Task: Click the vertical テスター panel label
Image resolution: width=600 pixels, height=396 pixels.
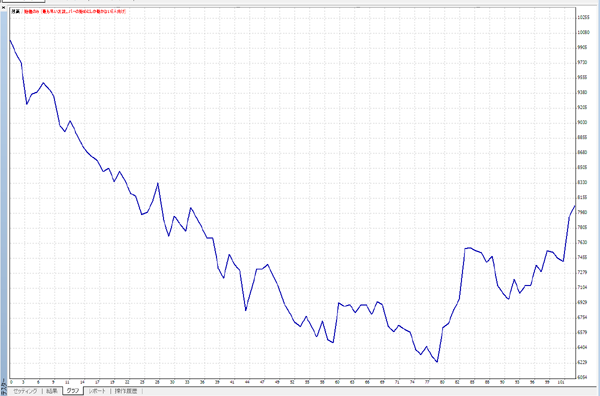Action: pos(4,386)
